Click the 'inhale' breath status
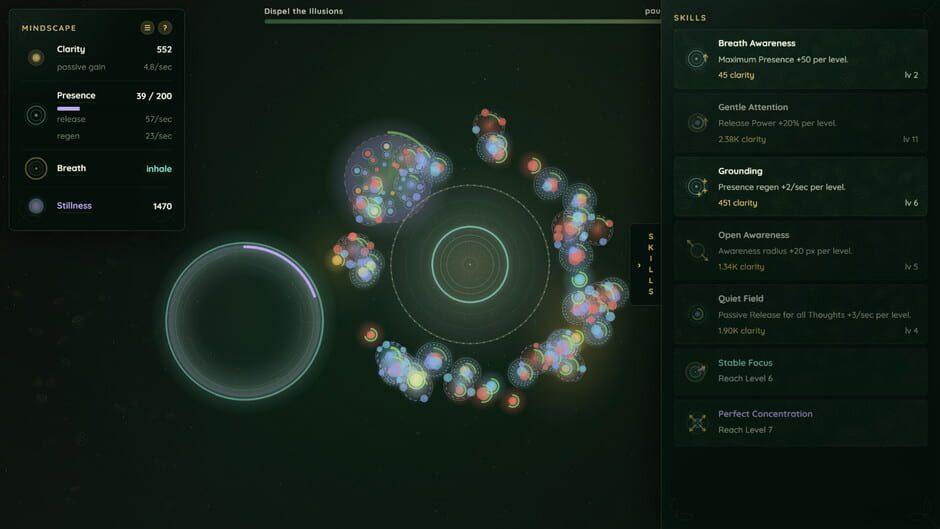The width and height of the screenshot is (940, 529). [159, 169]
